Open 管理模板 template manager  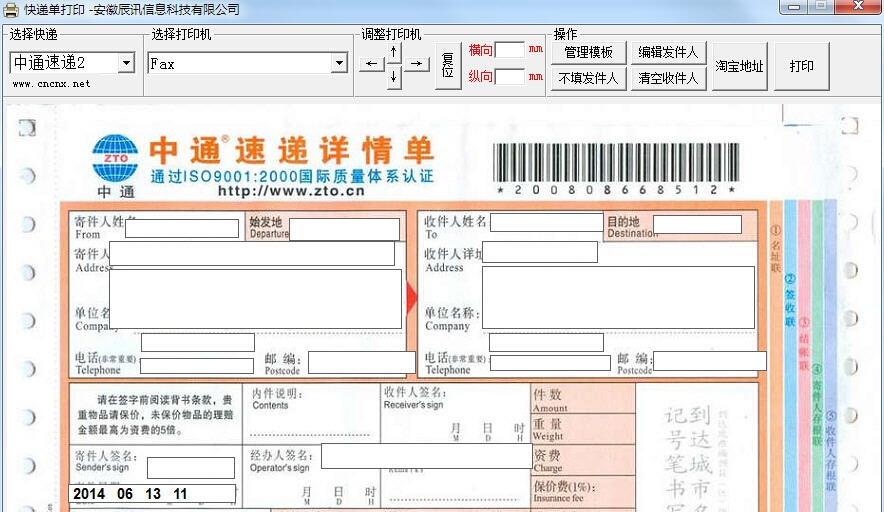(x=589, y=52)
